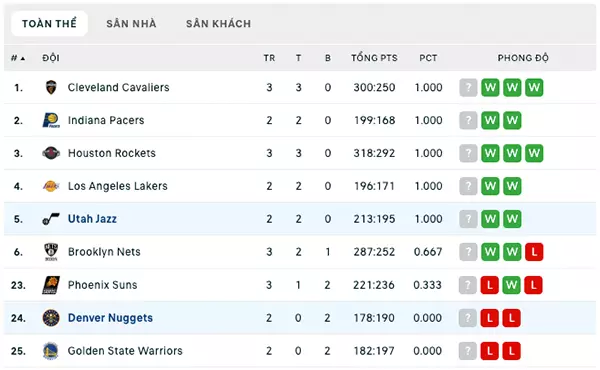Open the Utah Jazz team link
Image resolution: width=600 pixels, height=370 pixels.
pos(92,219)
